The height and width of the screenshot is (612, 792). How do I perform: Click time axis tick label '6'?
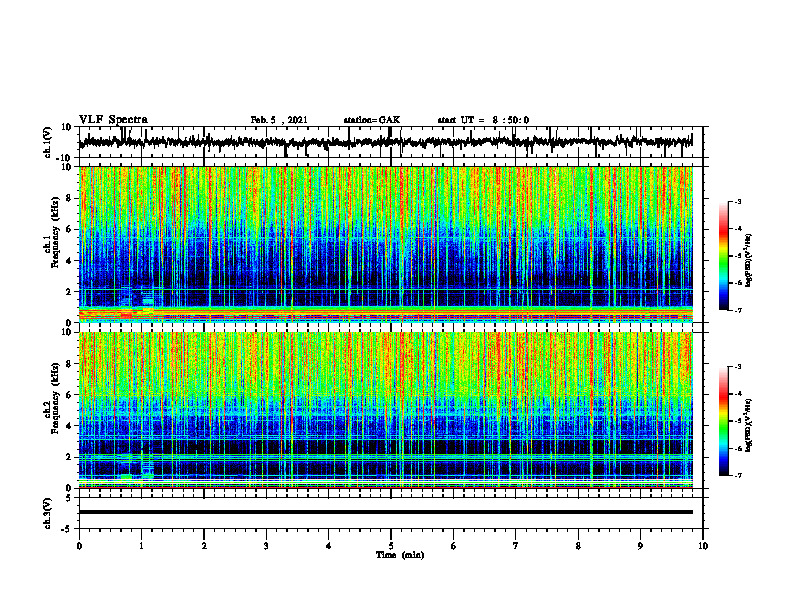point(454,546)
